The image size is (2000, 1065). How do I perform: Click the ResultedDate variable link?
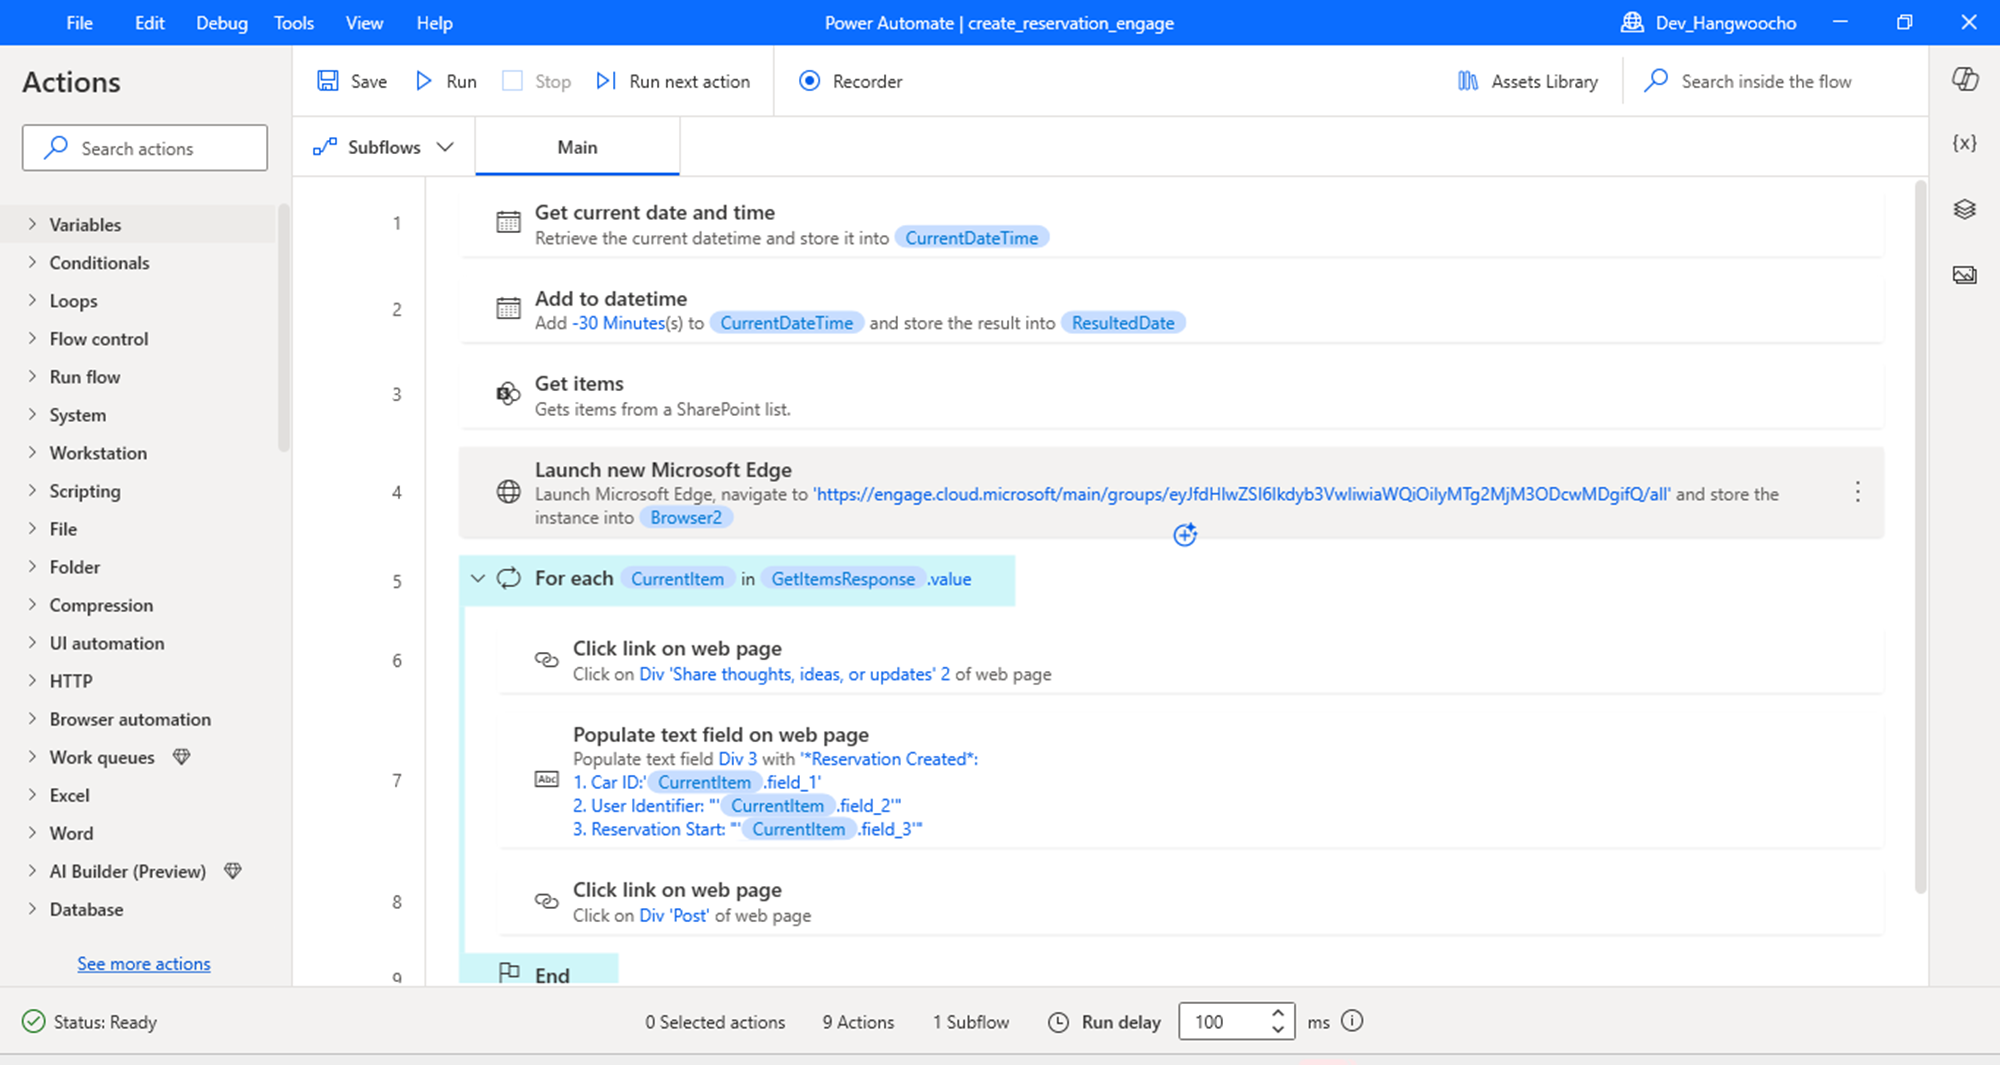point(1123,323)
